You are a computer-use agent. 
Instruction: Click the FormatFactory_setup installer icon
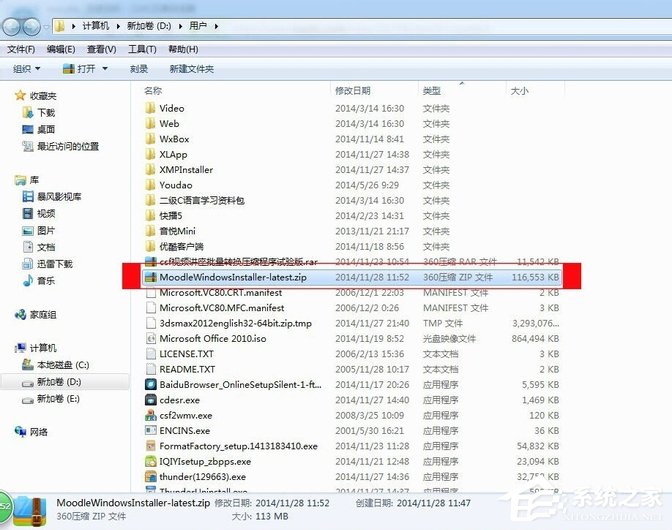[x=150, y=446]
